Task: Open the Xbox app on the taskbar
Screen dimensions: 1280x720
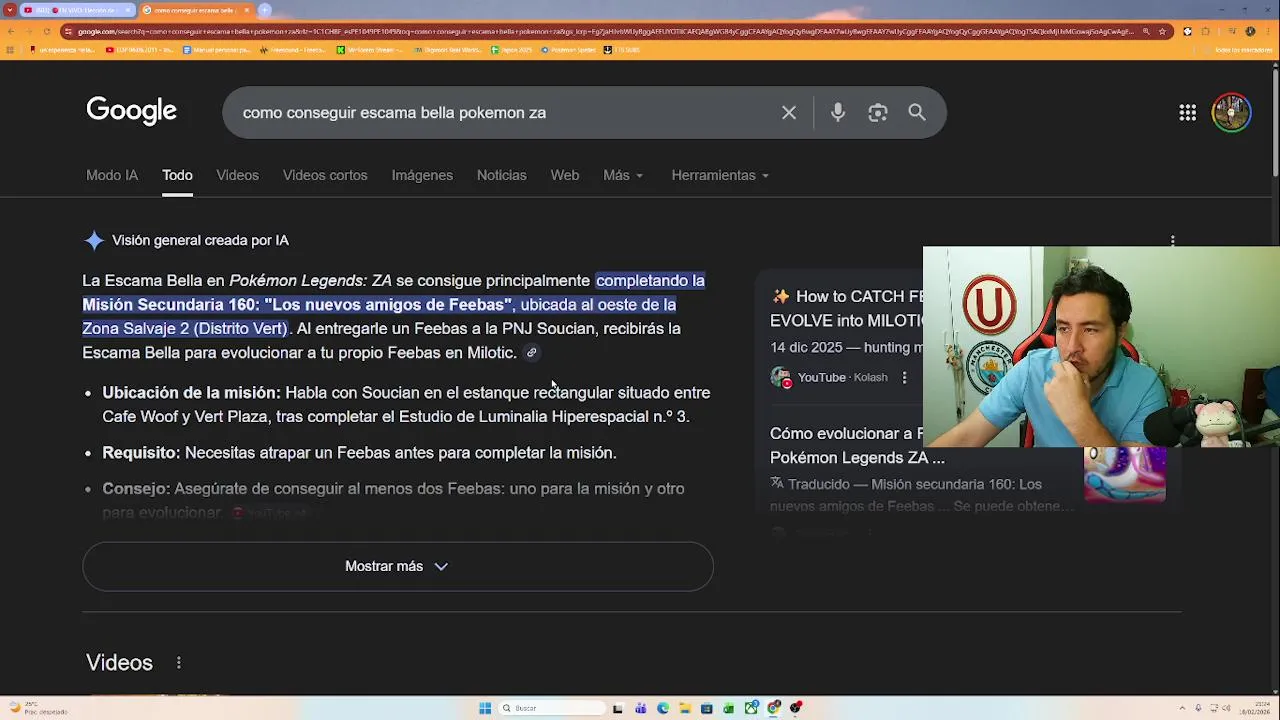Action: click(x=751, y=708)
